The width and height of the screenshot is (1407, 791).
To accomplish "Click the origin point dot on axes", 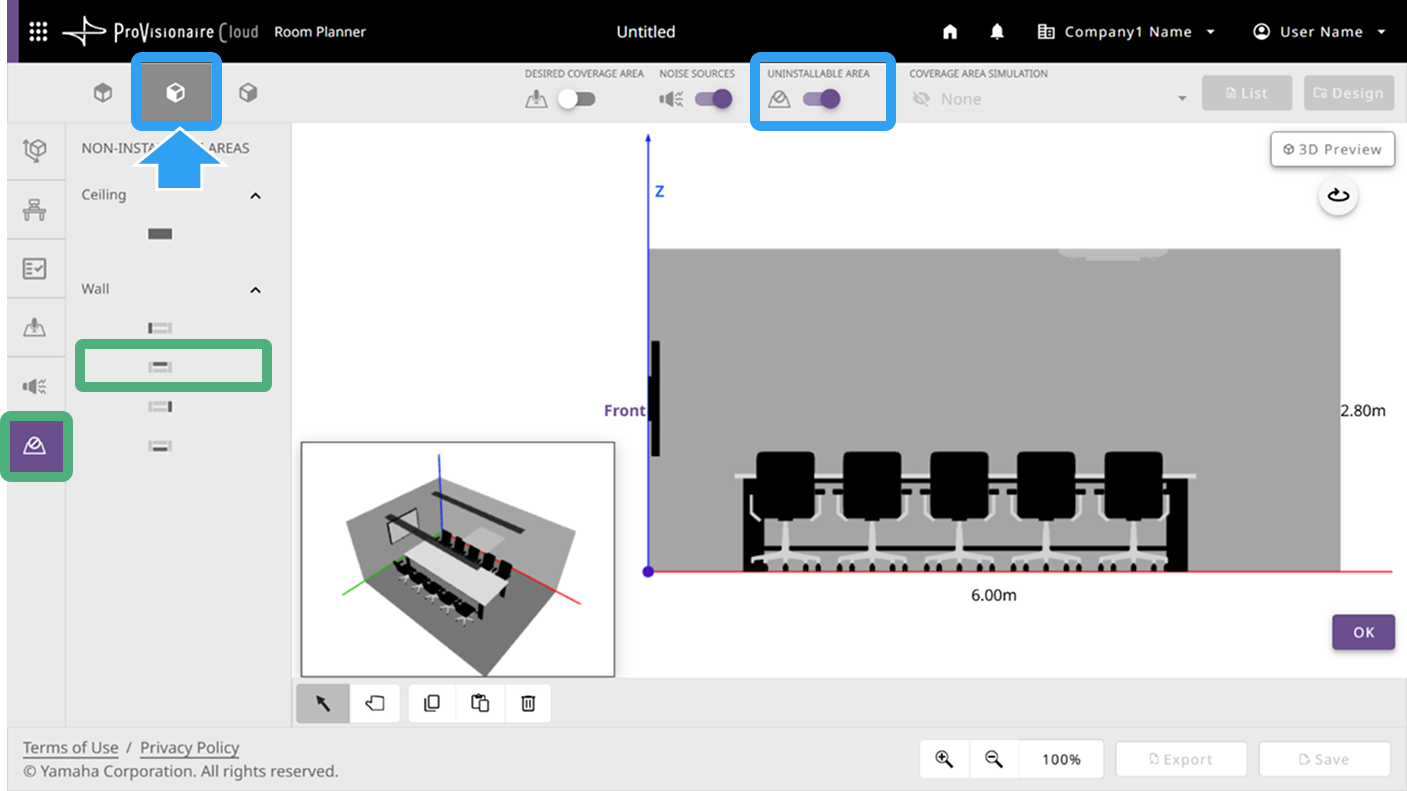I will 648,571.
